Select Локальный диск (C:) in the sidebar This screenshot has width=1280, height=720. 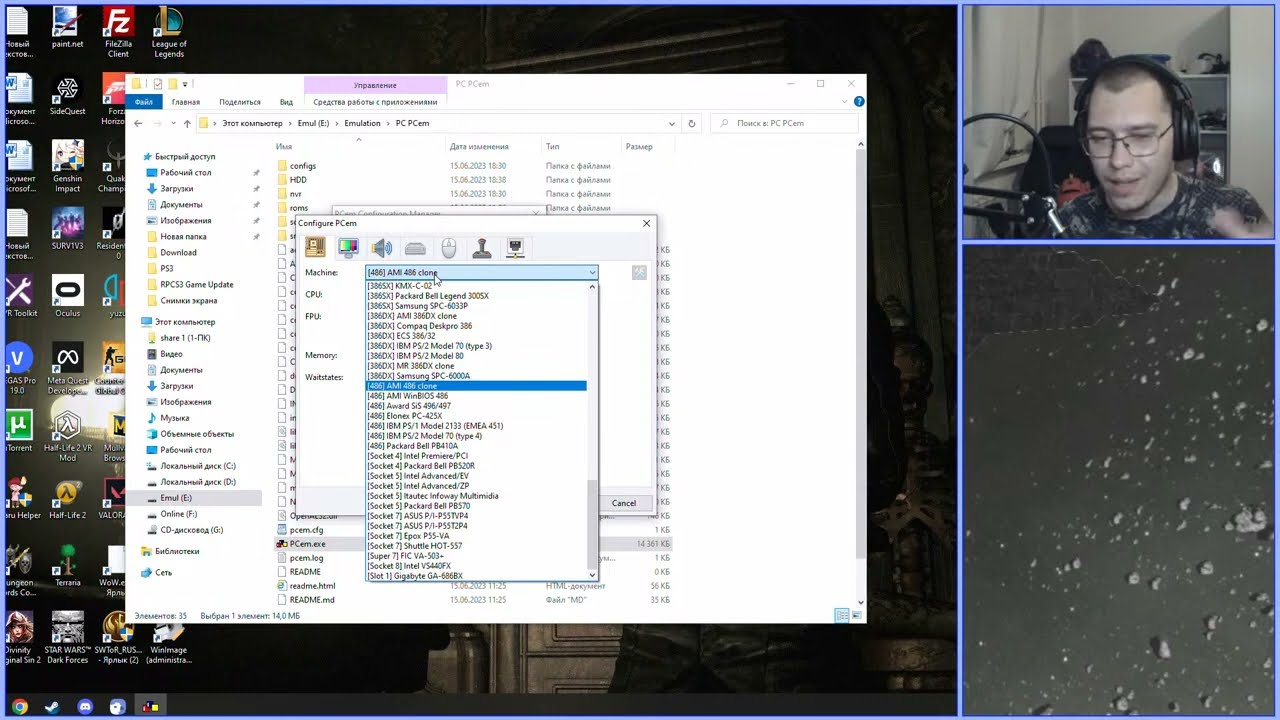pyautogui.click(x=198, y=466)
